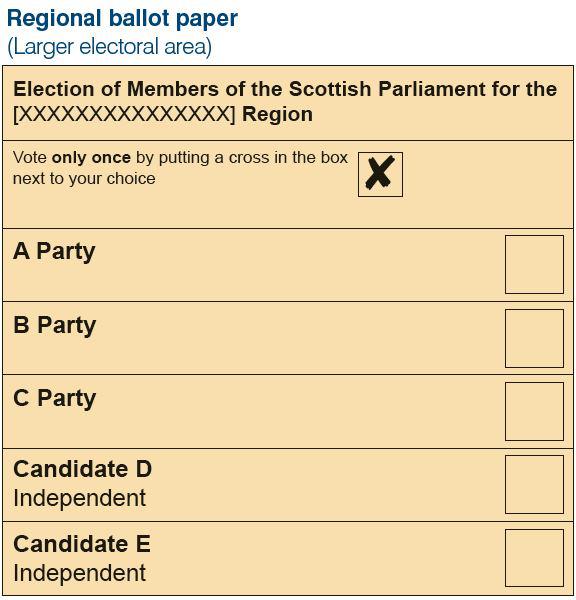
Task: Click the region name placeholder XXXXXXXXXXXXXXX
Action: 124,114
